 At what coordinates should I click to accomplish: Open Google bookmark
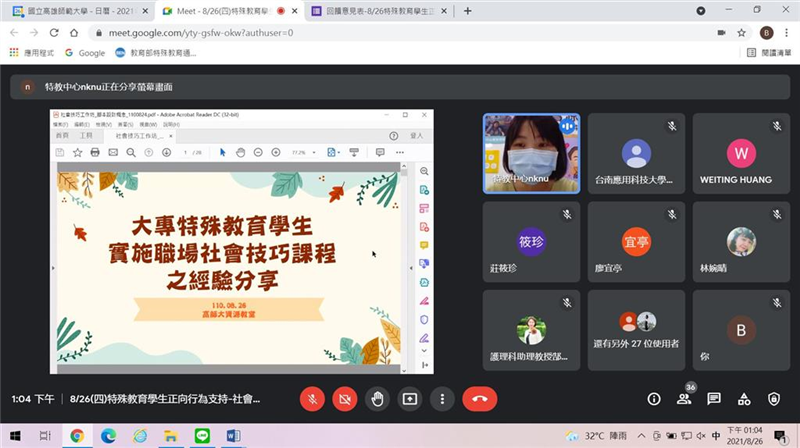click(x=85, y=53)
